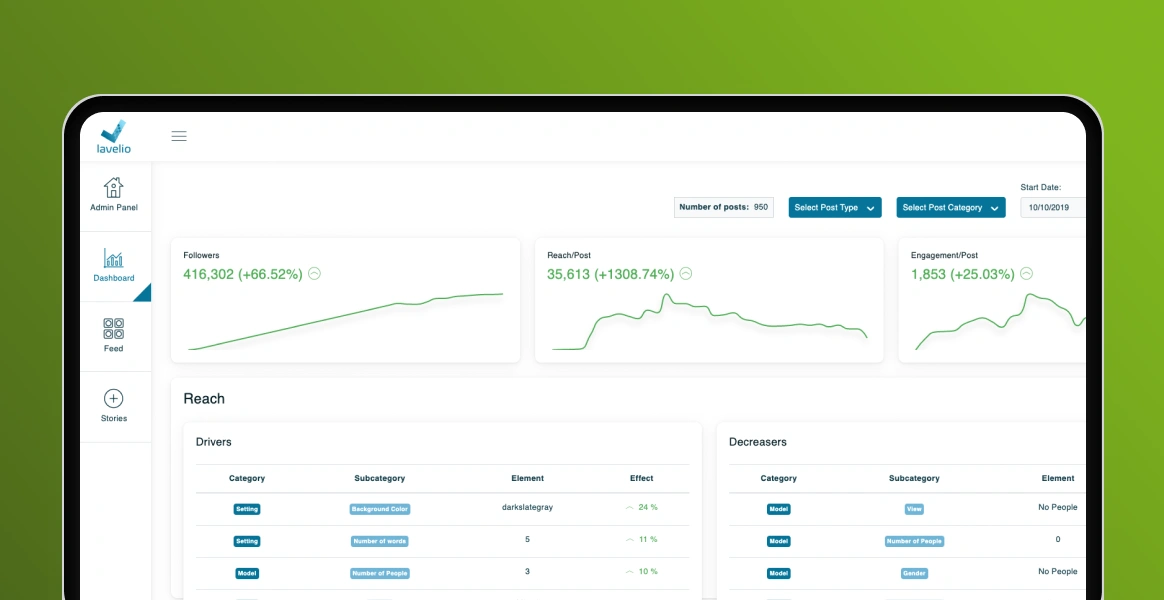Select the Dashboard chart icon
The height and width of the screenshot is (600, 1164).
click(x=114, y=258)
